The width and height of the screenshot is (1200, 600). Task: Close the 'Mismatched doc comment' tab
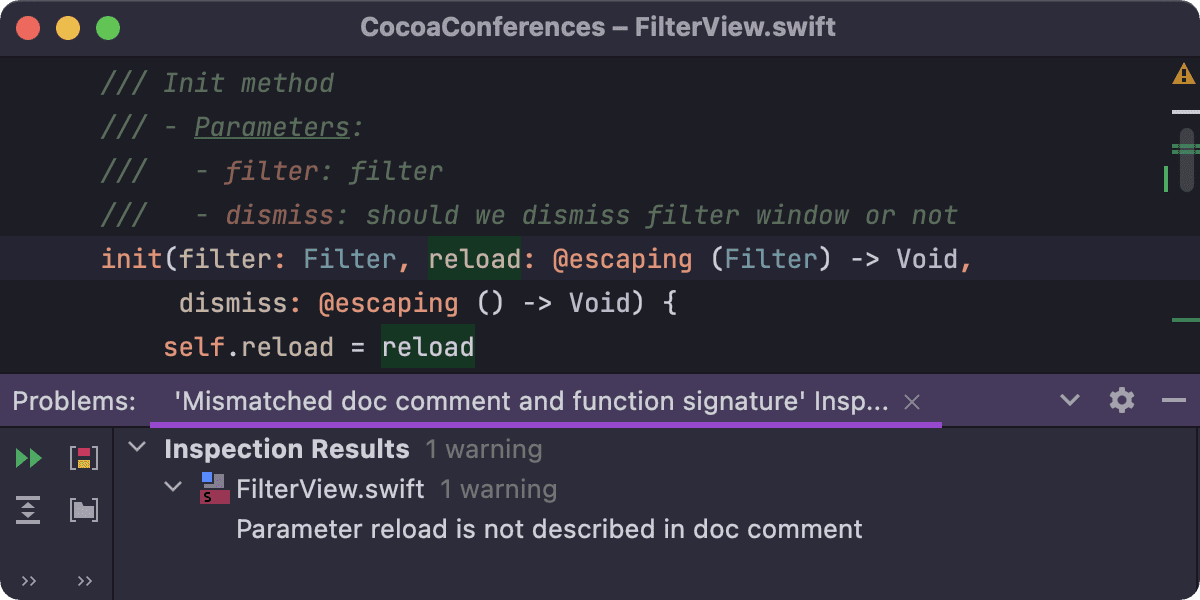tap(912, 402)
